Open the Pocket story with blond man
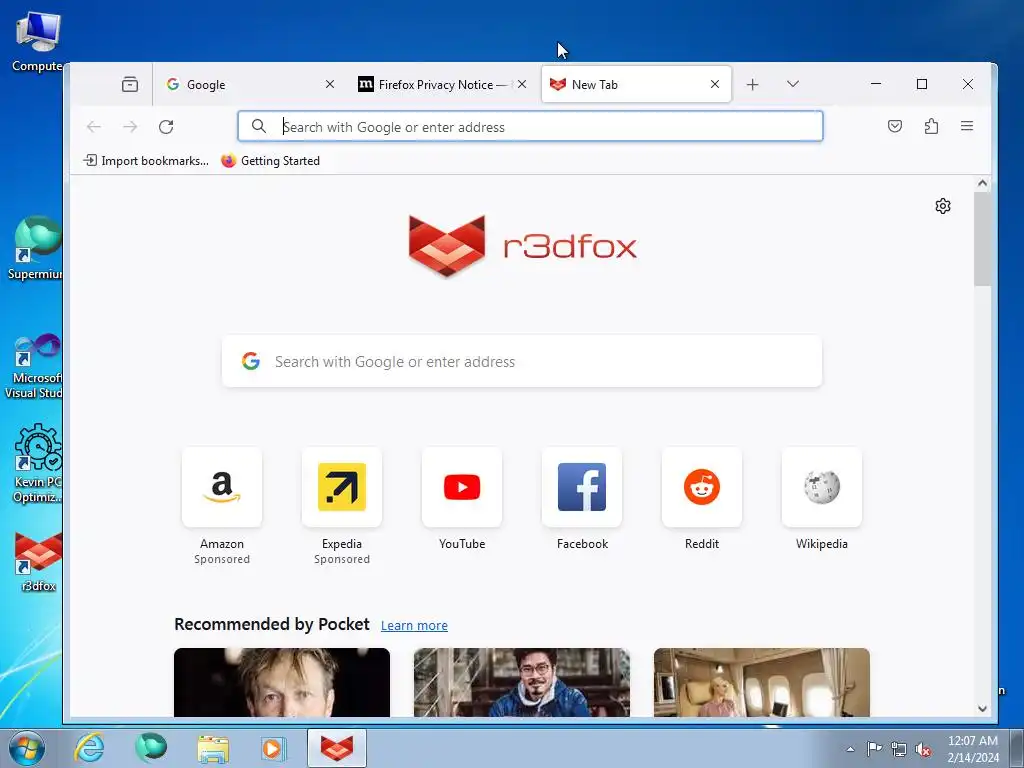This screenshot has width=1024, height=768. click(282, 682)
